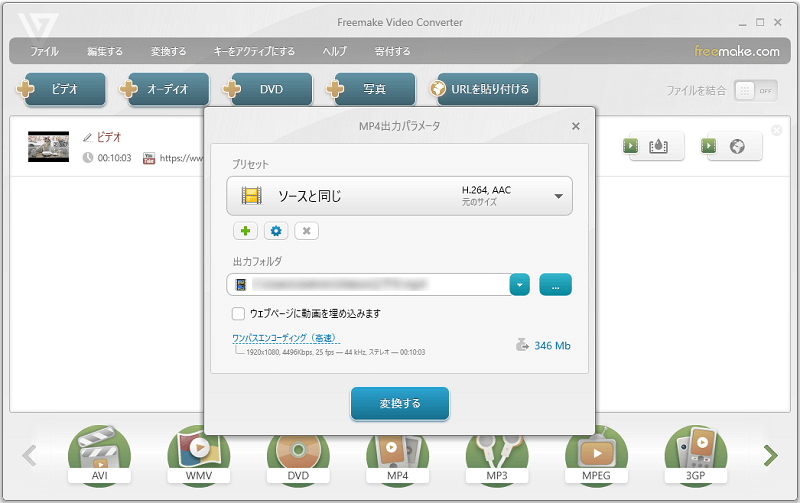Image resolution: width=800 pixels, height=503 pixels.
Task: Add a DVD source
Action: (x=267, y=89)
